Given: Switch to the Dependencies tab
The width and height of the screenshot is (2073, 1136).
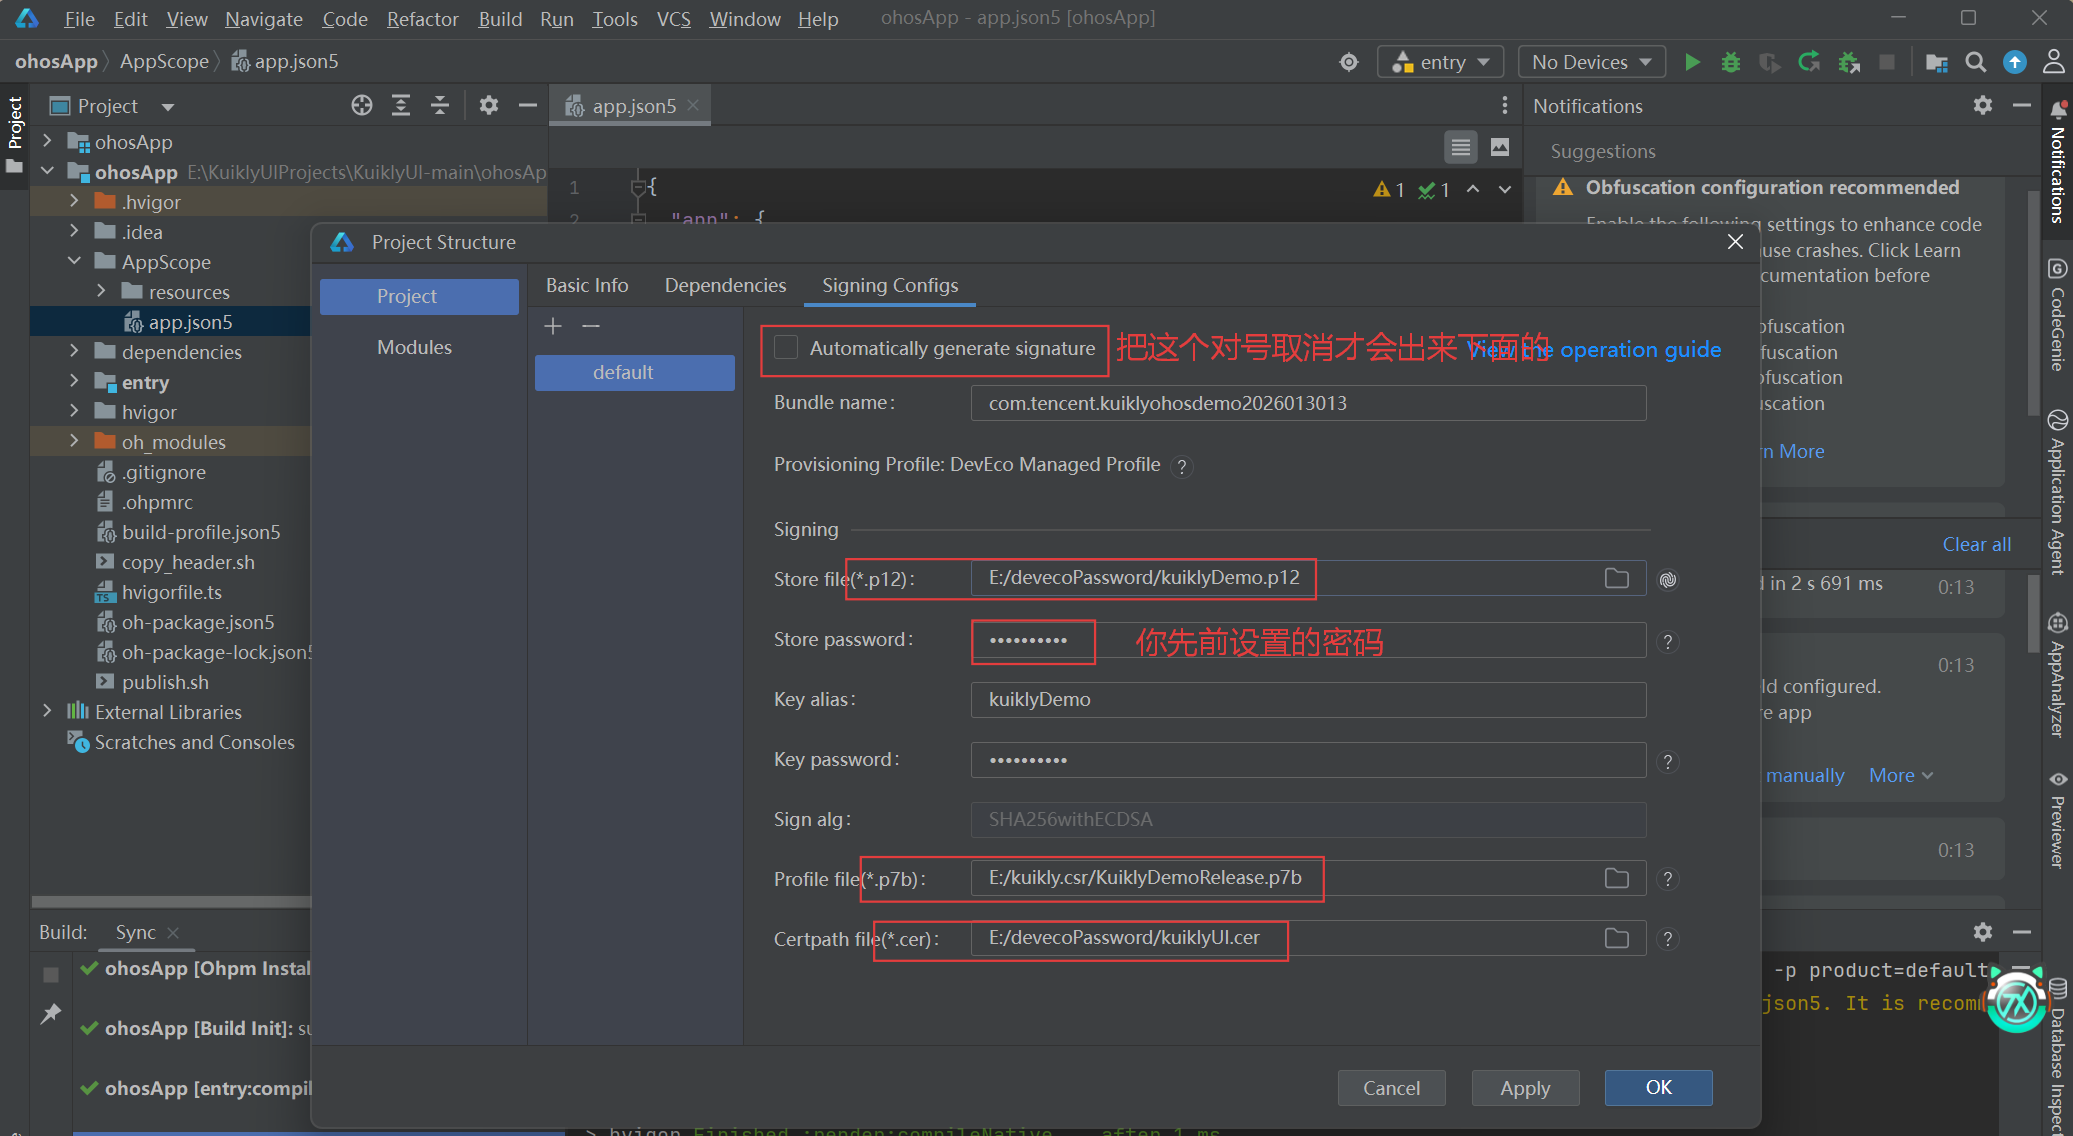Looking at the screenshot, I should (725, 286).
